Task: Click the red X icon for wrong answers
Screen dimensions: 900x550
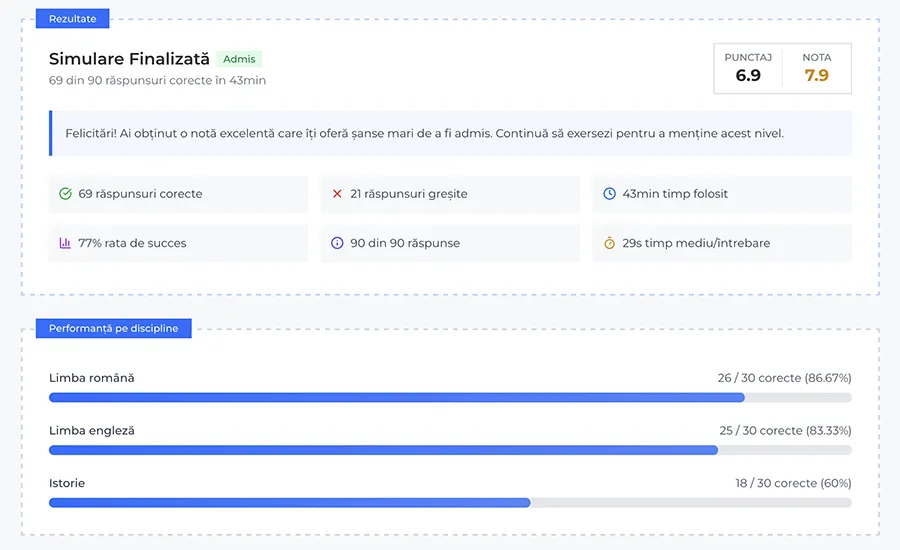Action: [x=338, y=193]
